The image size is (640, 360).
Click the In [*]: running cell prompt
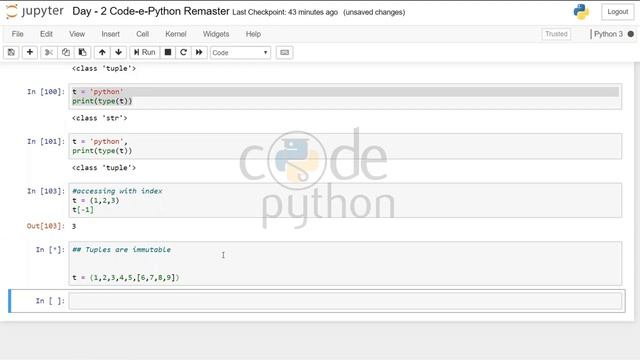coord(50,250)
